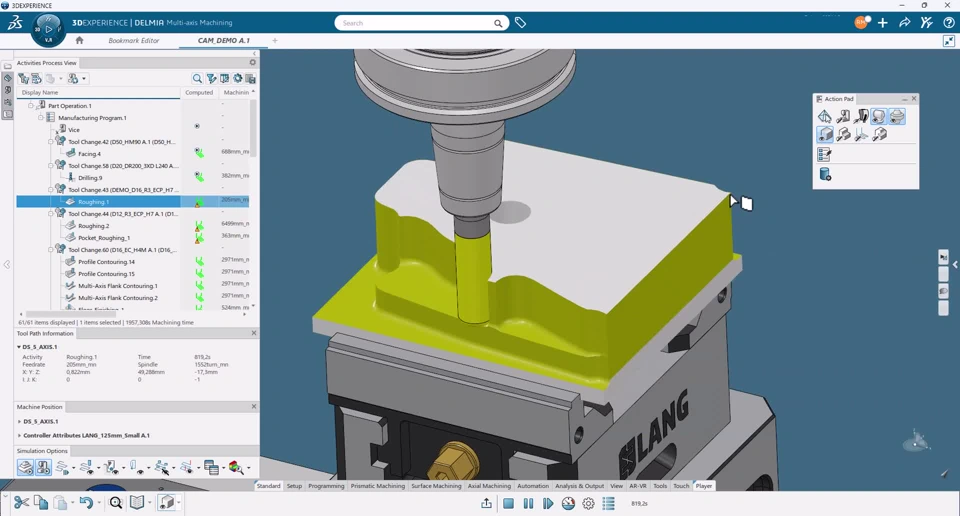The height and width of the screenshot is (516, 960).
Task: Toggle the highlighted cube visibility icon in Action Pad
Action: pos(825,134)
